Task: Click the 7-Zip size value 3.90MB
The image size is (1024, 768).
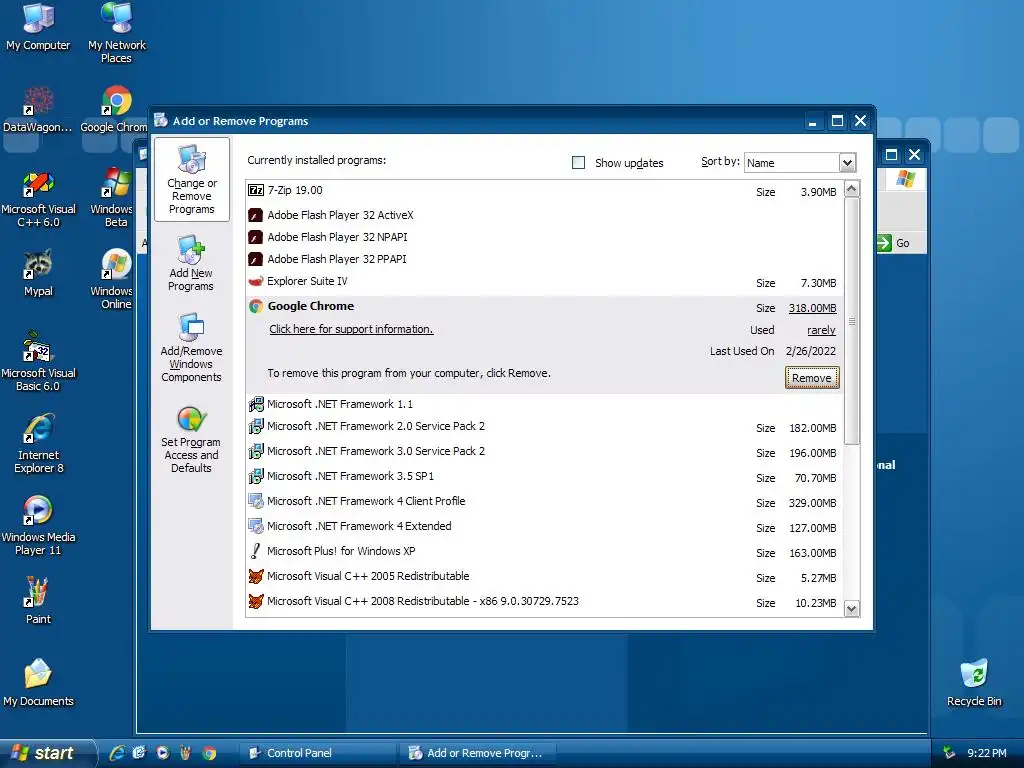Action: [818, 192]
